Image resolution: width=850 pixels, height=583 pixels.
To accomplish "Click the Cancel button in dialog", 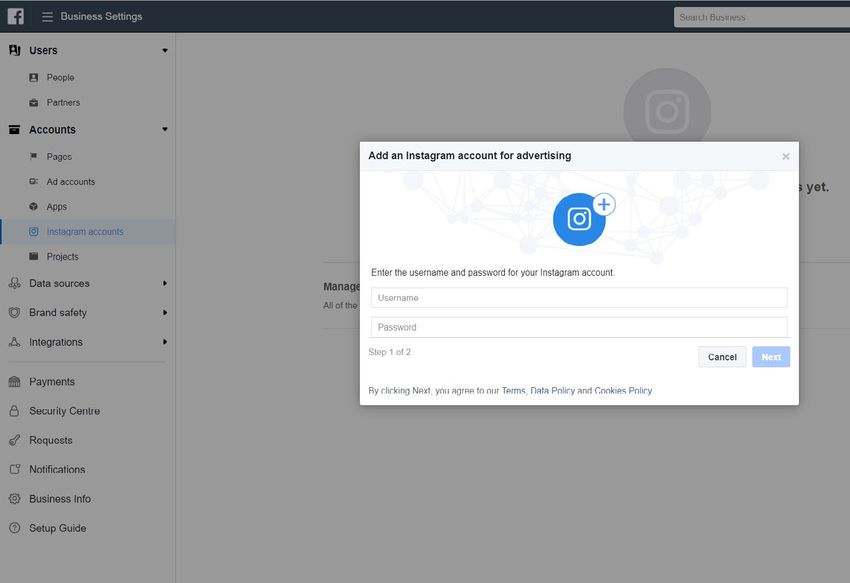I will tap(722, 357).
